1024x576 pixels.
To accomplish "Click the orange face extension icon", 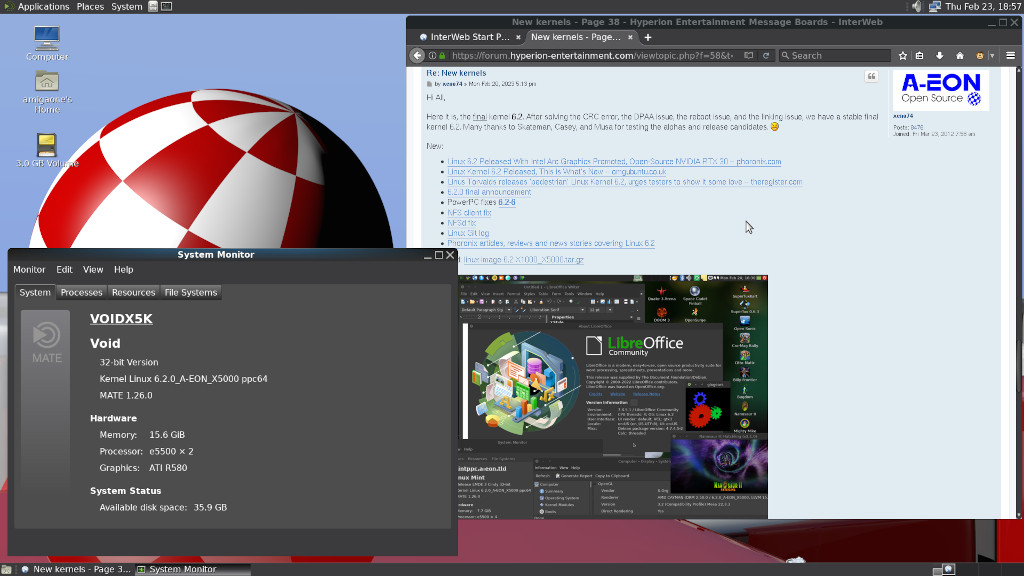I will pyautogui.click(x=980, y=56).
